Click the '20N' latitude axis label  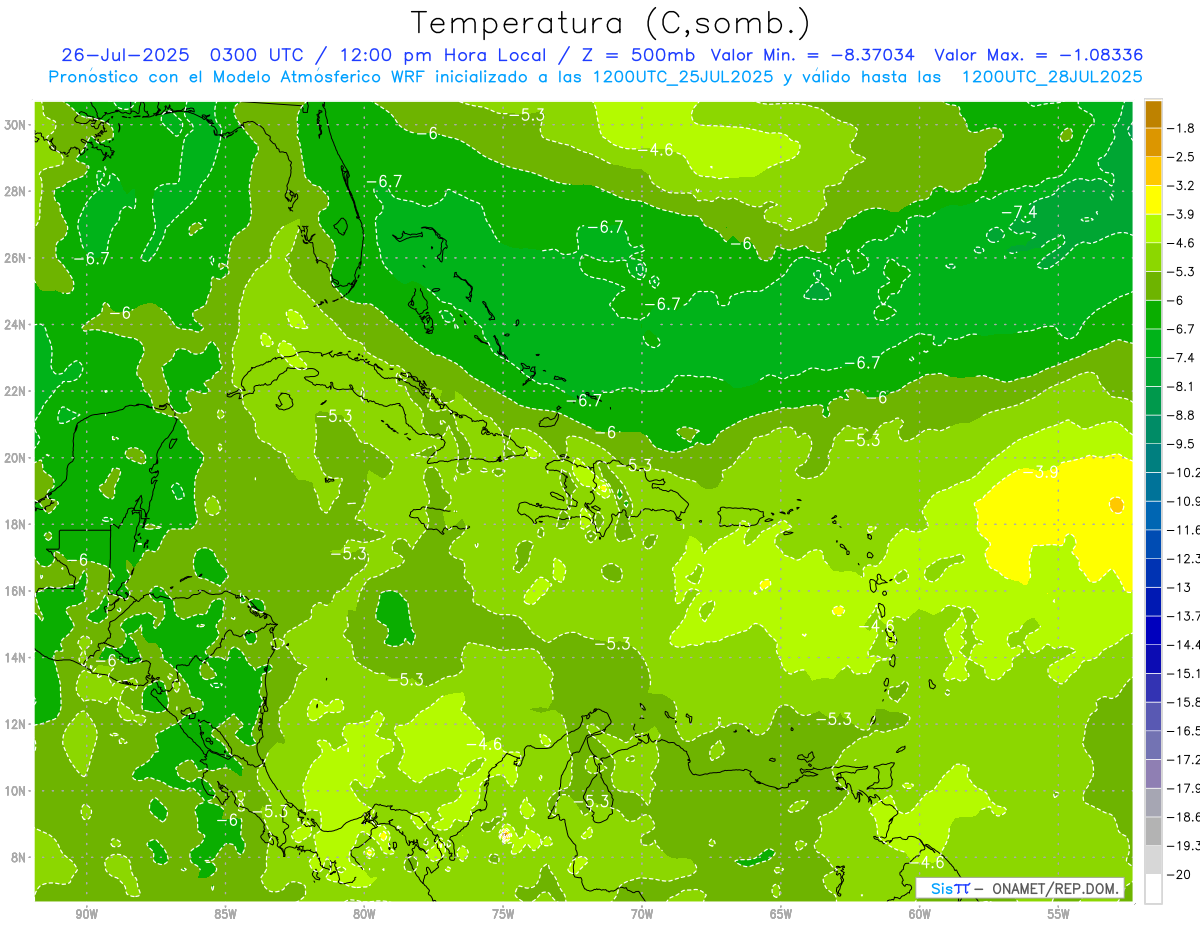coord(15,458)
